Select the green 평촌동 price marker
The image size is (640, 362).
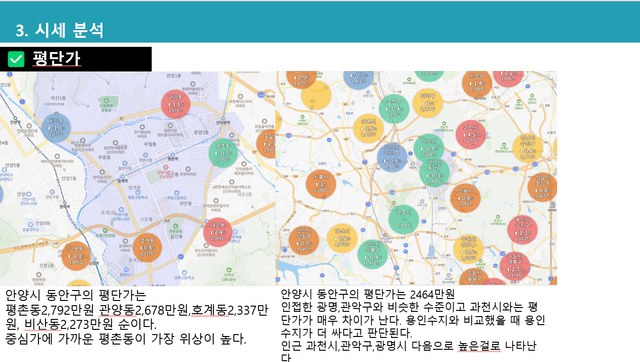pyautogui.click(x=223, y=153)
